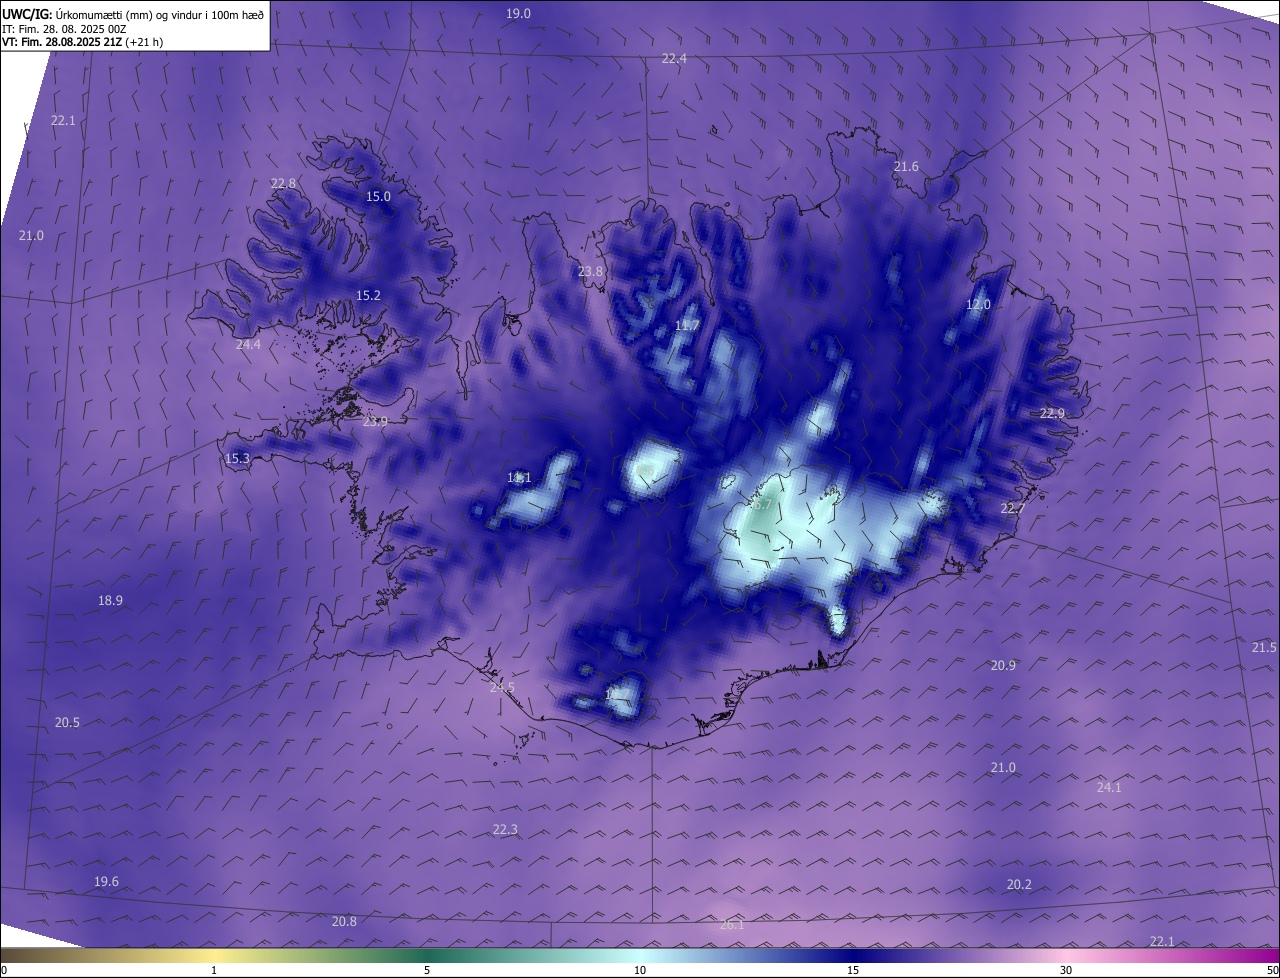This screenshot has height=978, width=1280.
Task: Click the 22.4 value label
Action: pyautogui.click(x=674, y=59)
